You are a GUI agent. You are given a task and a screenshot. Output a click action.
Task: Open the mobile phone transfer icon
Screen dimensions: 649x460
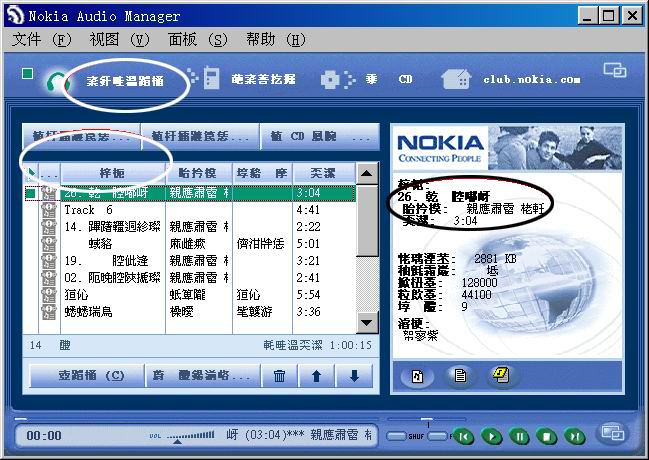(x=204, y=78)
